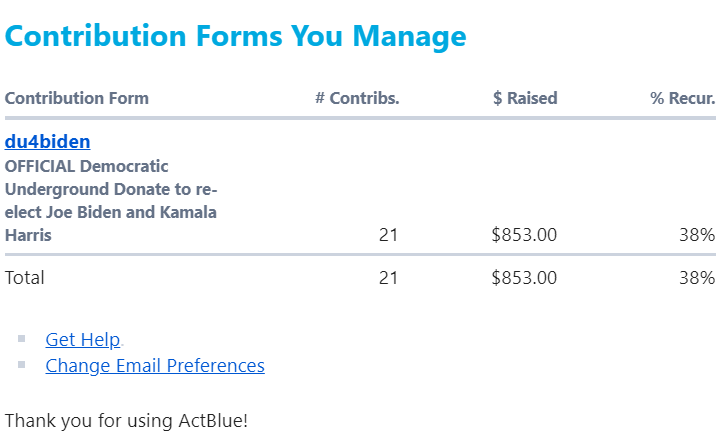
Task: Click the Get Help link
Action: pos(83,340)
